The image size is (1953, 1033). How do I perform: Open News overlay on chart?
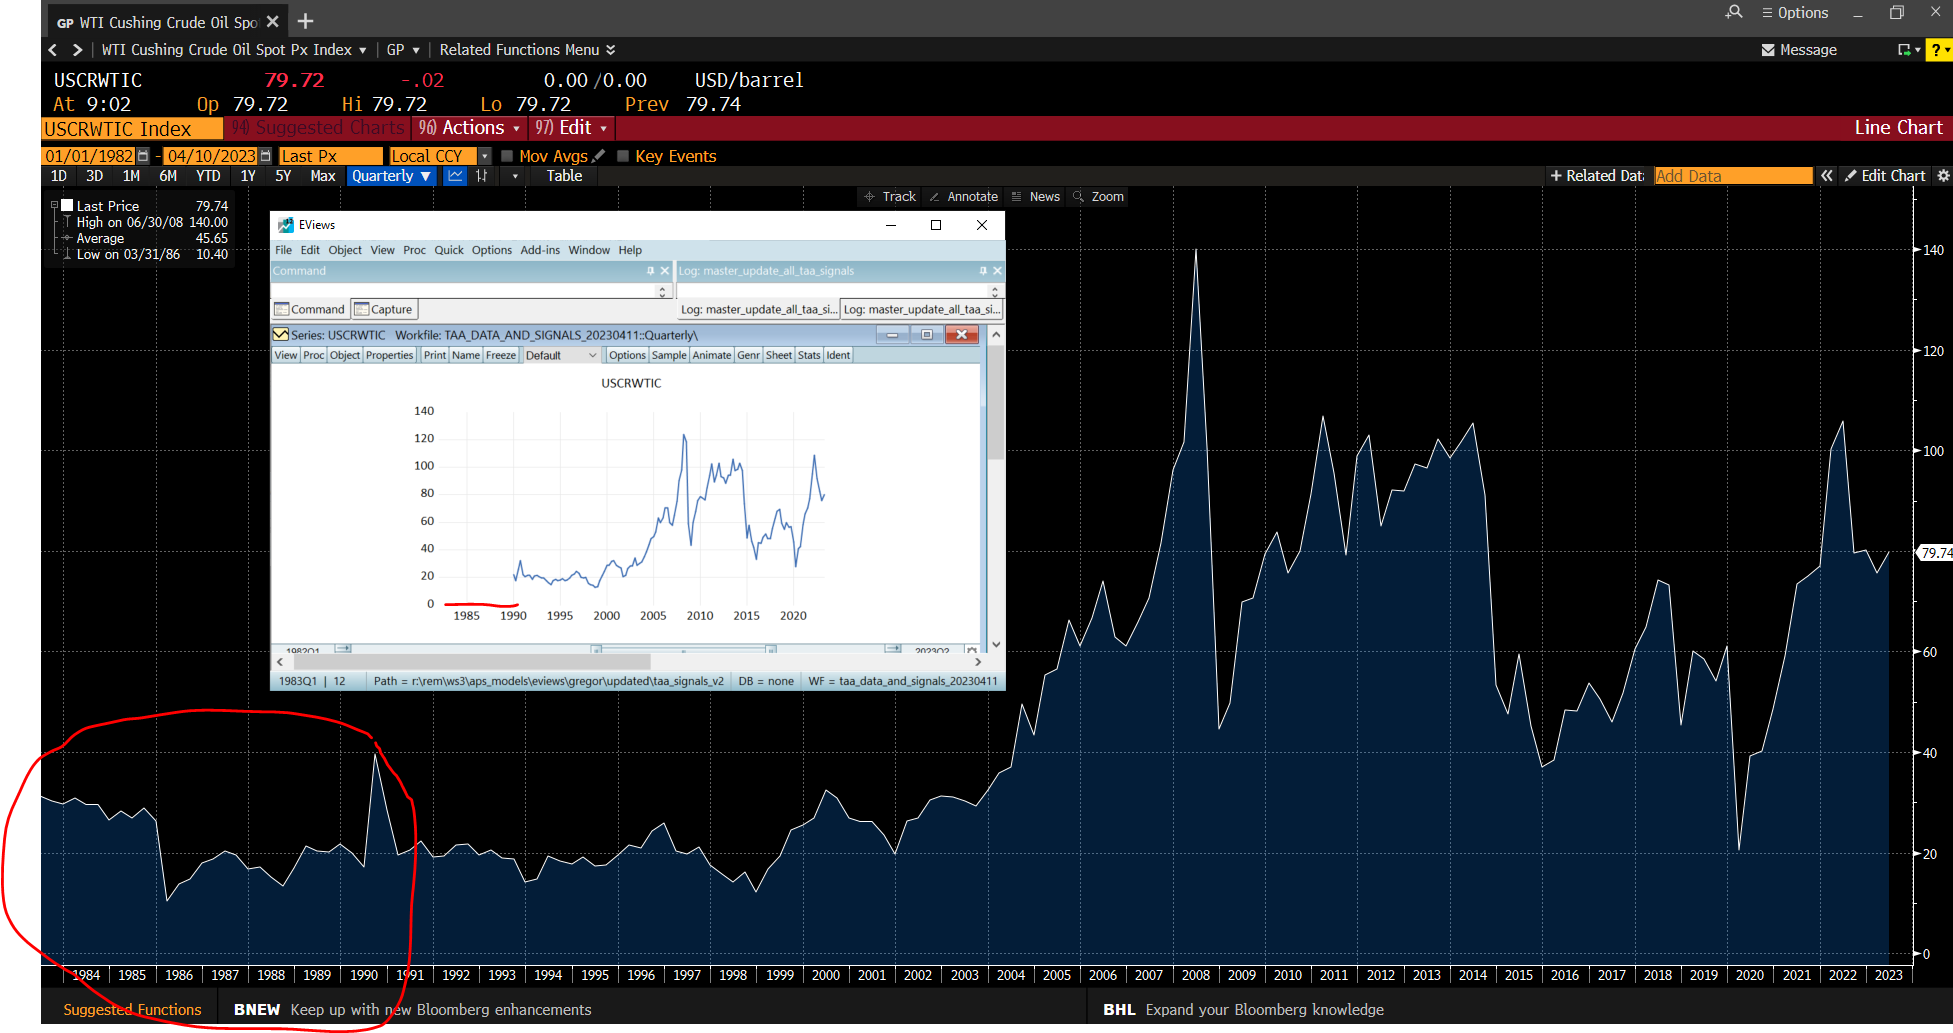coord(1035,197)
